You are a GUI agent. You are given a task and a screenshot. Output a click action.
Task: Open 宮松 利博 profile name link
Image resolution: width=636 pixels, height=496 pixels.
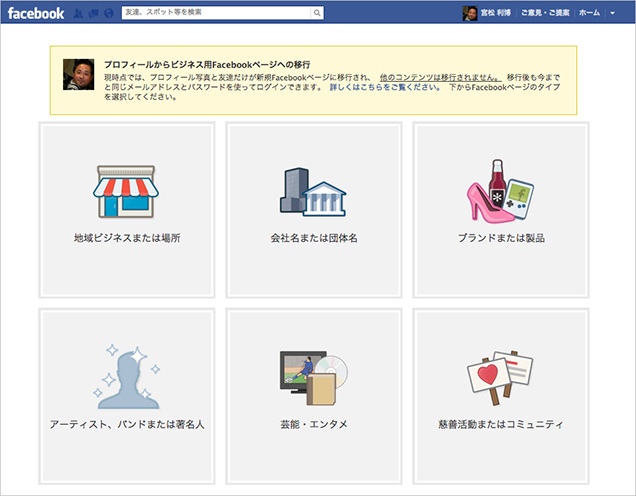click(x=497, y=13)
